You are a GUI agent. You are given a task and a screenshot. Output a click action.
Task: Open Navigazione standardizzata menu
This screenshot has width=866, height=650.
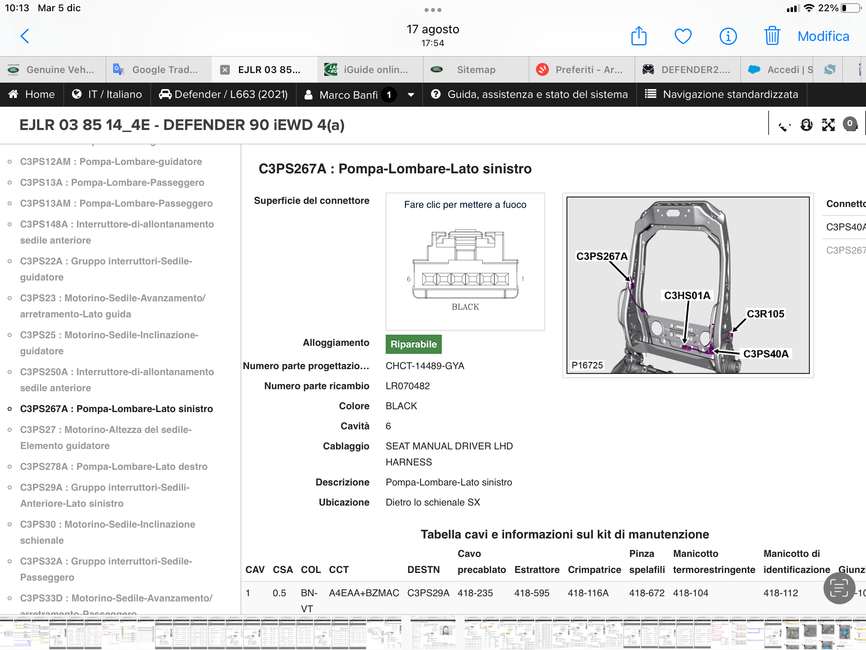tap(722, 94)
